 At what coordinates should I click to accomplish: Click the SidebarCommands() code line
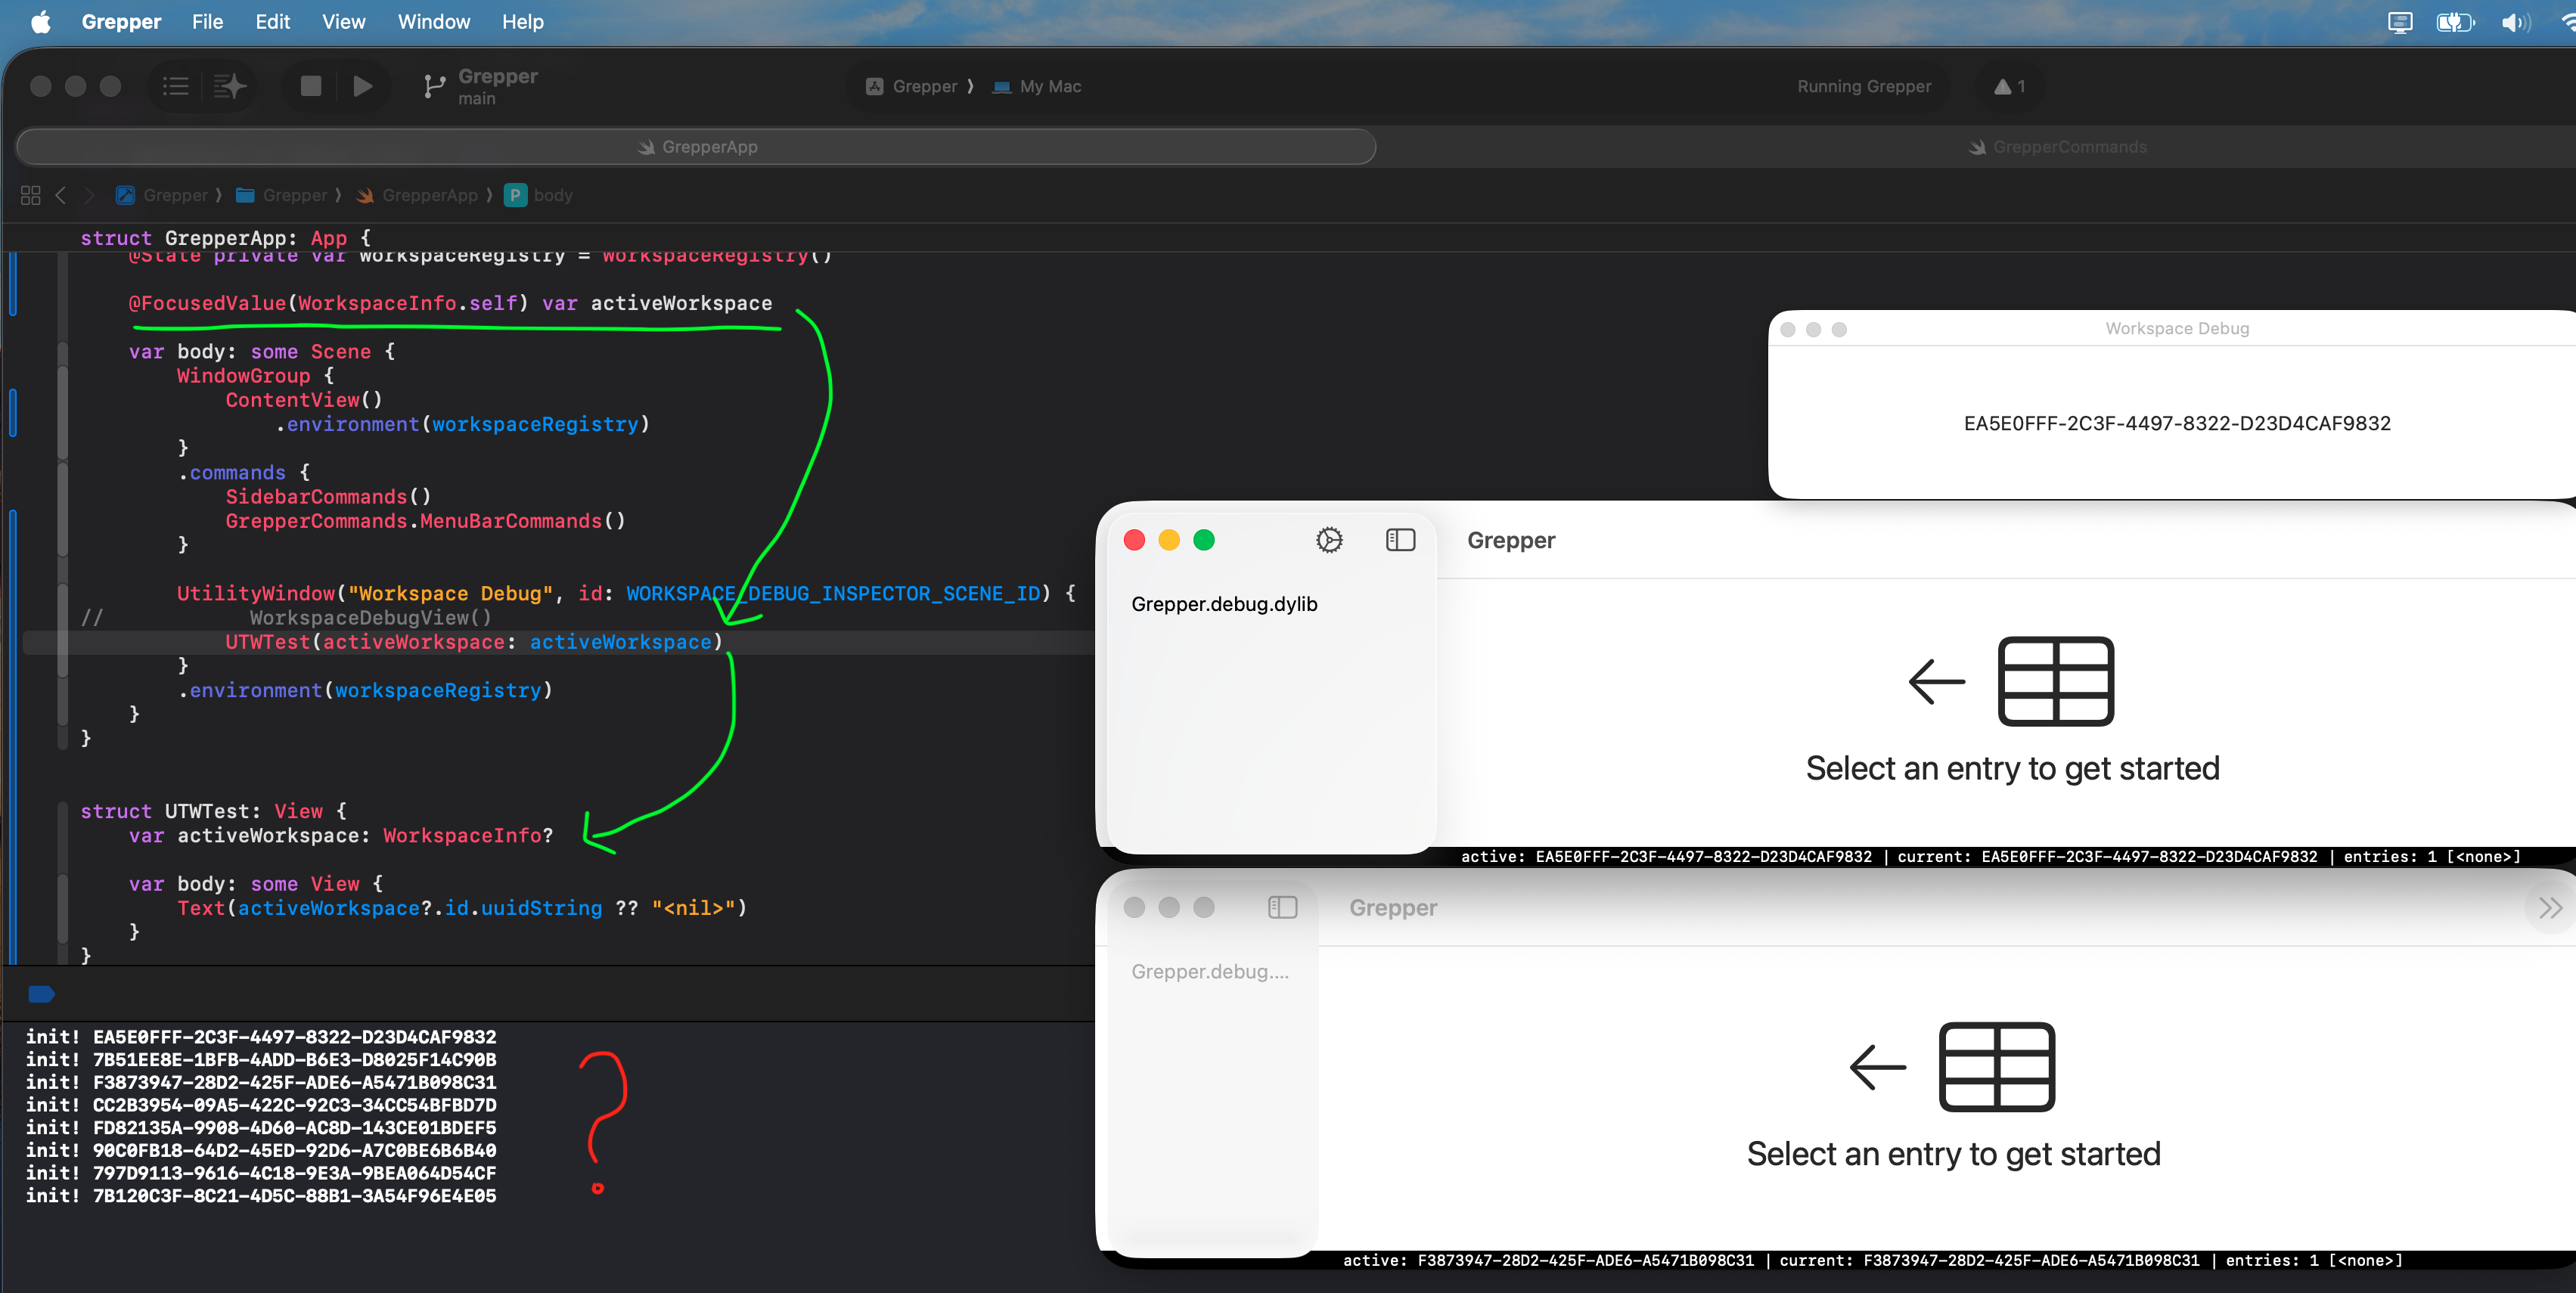pyautogui.click(x=328, y=497)
